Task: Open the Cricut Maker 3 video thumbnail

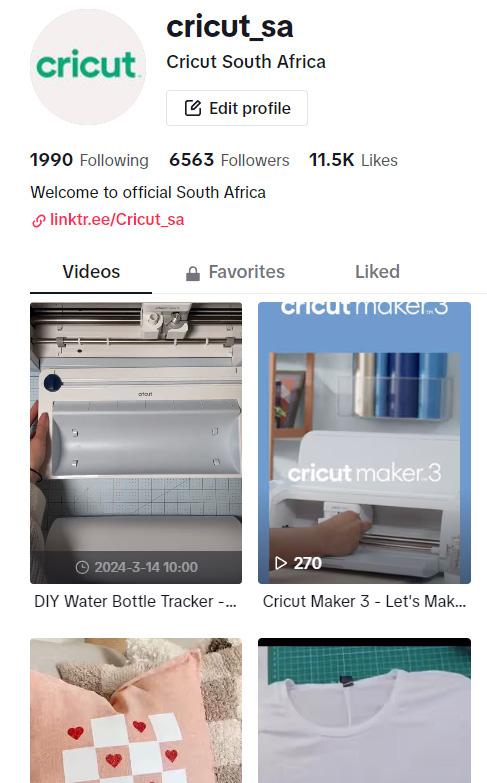Action: point(364,443)
